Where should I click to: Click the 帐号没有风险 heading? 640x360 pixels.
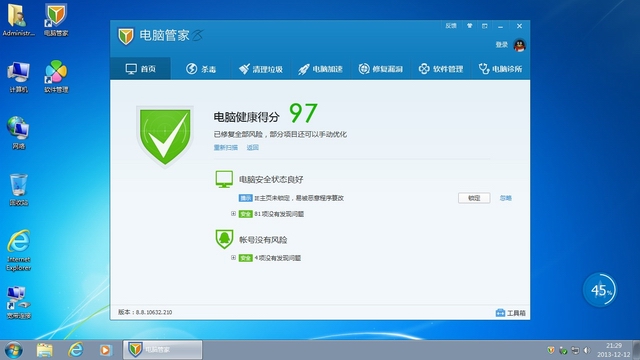point(263,240)
